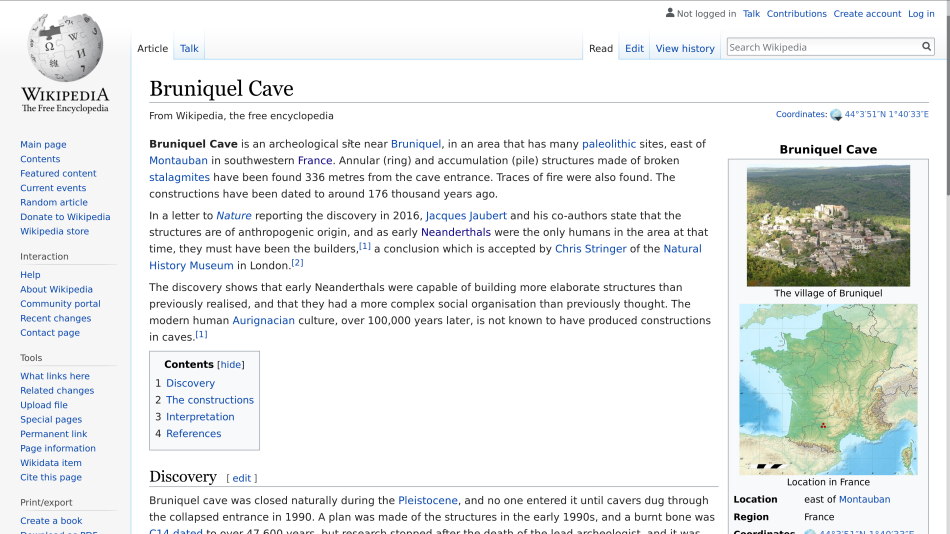Open Cite this page link

pyautogui.click(x=51, y=478)
